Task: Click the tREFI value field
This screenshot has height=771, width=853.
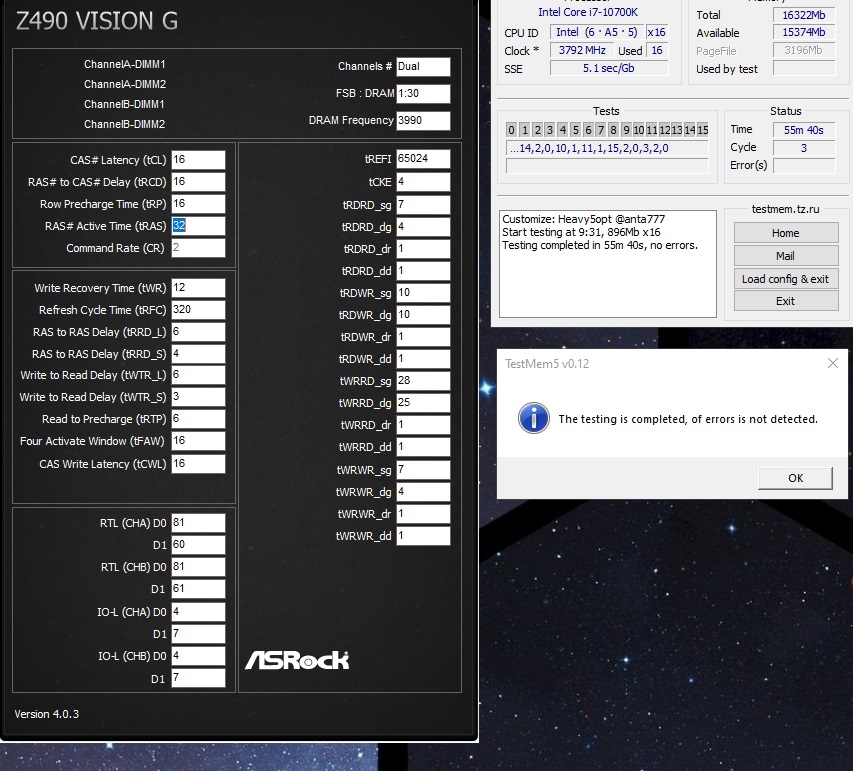Action: point(423,159)
